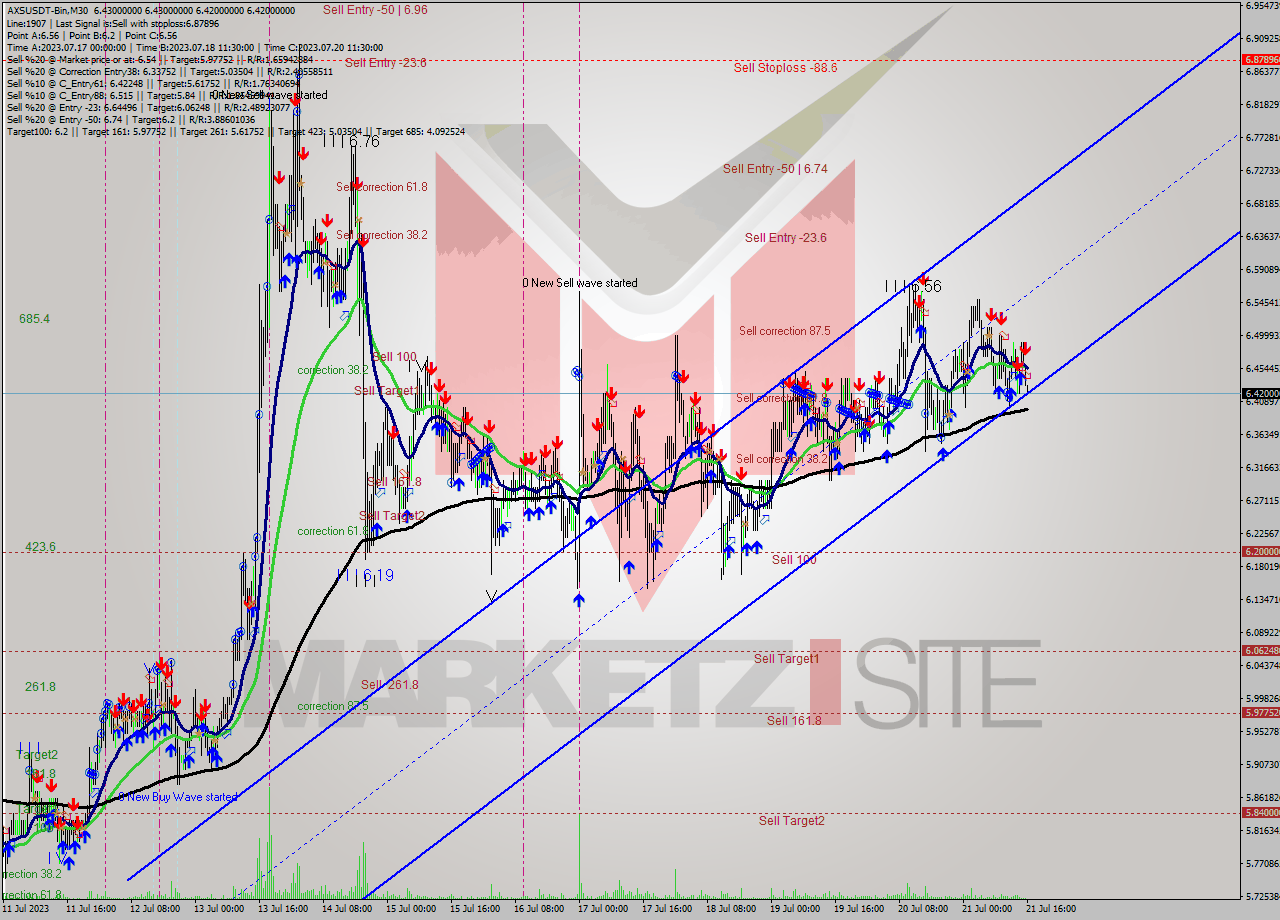Screen dimensions: 1280x920
Task: Click the blue 'I I I 6.19' low label
Action: coord(366,575)
